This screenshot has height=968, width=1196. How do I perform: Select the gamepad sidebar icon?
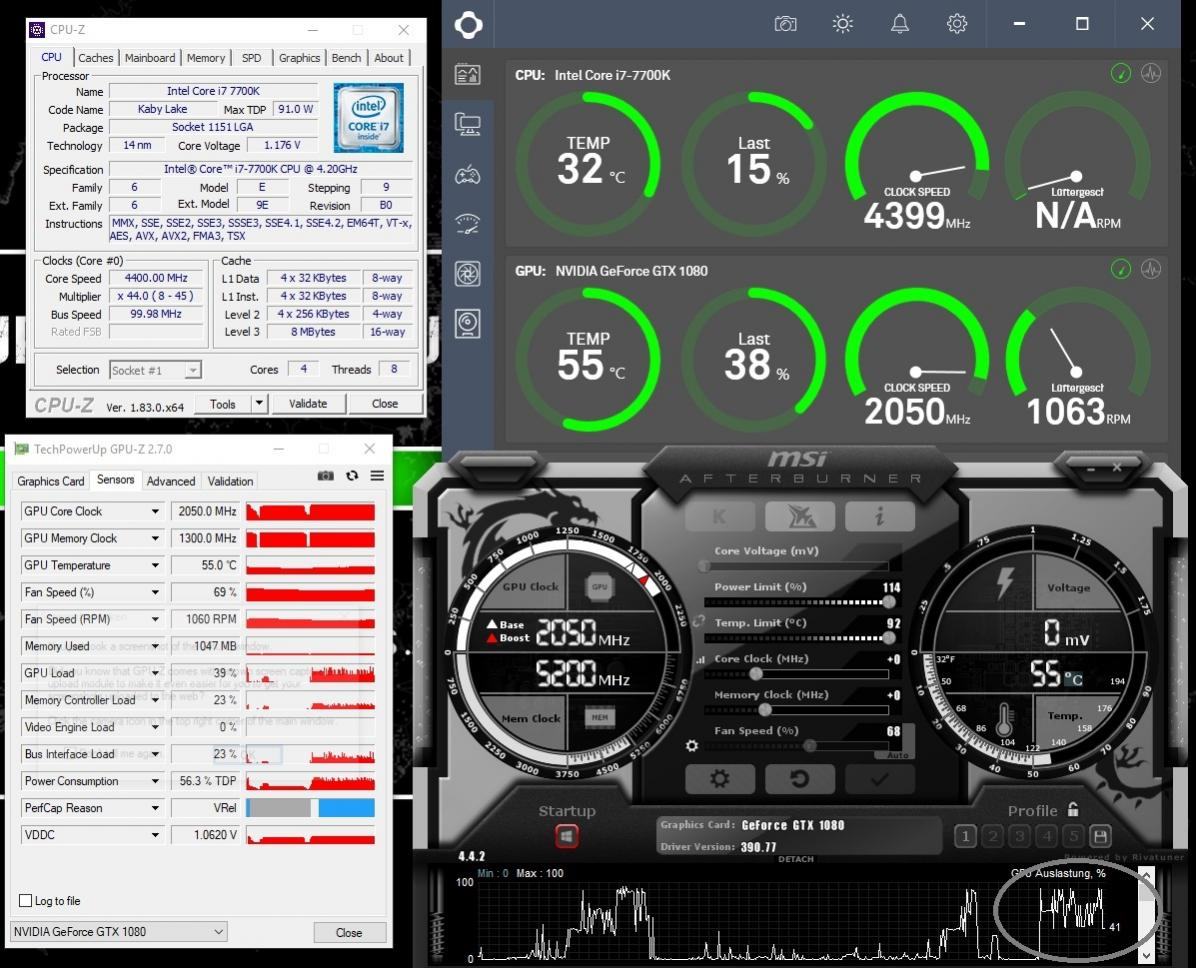click(468, 175)
